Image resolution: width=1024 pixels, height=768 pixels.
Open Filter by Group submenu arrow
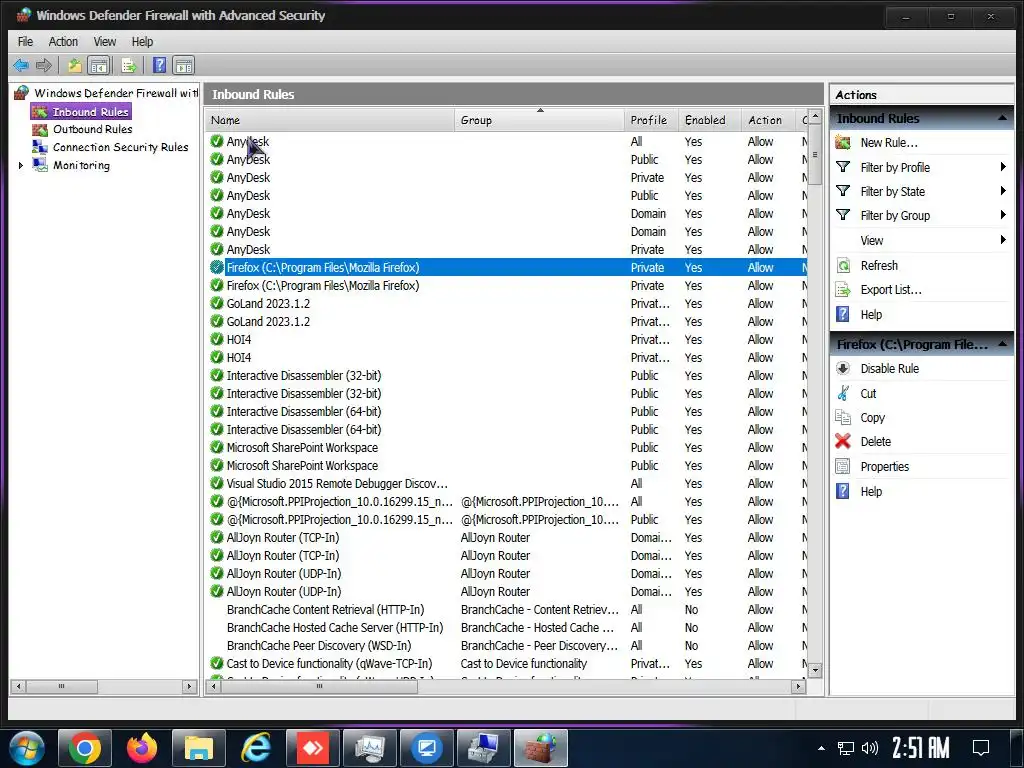[1002, 216]
